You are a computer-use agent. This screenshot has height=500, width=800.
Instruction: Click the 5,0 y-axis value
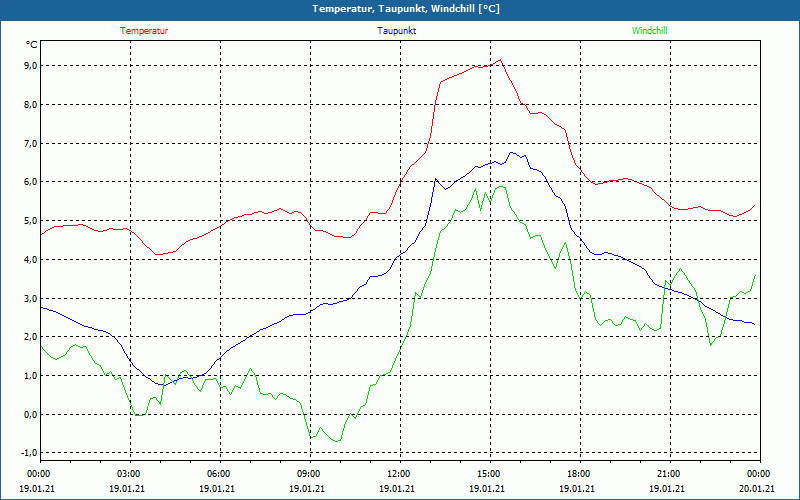[x=31, y=221]
